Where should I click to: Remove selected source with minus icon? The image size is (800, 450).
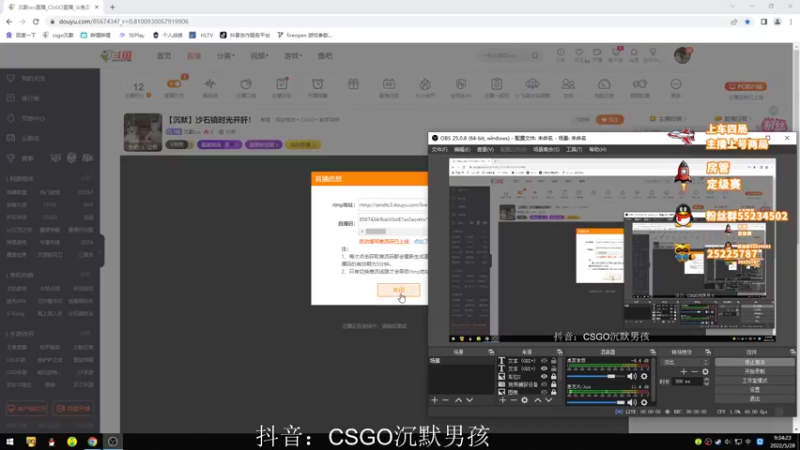click(513, 401)
